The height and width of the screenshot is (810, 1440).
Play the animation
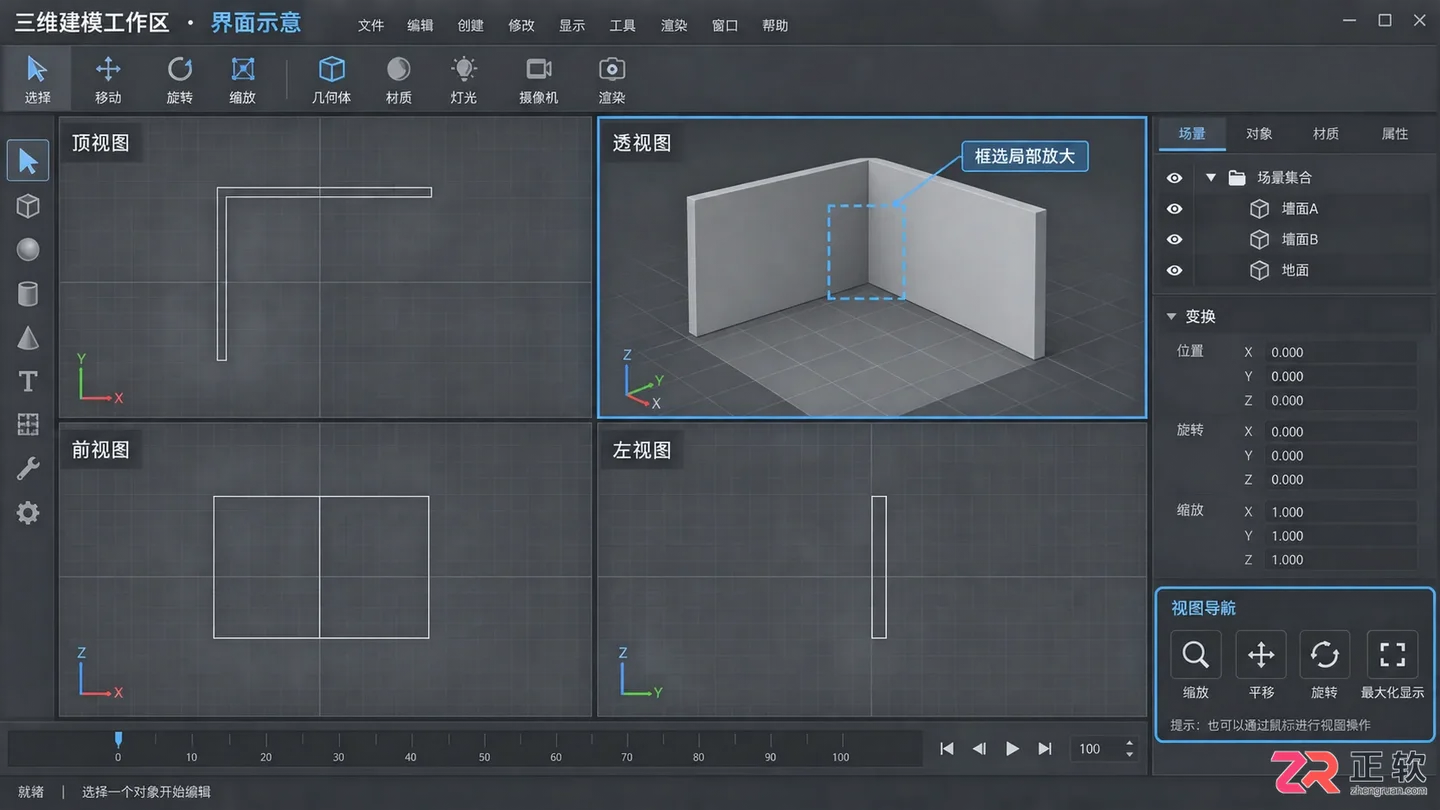1012,748
